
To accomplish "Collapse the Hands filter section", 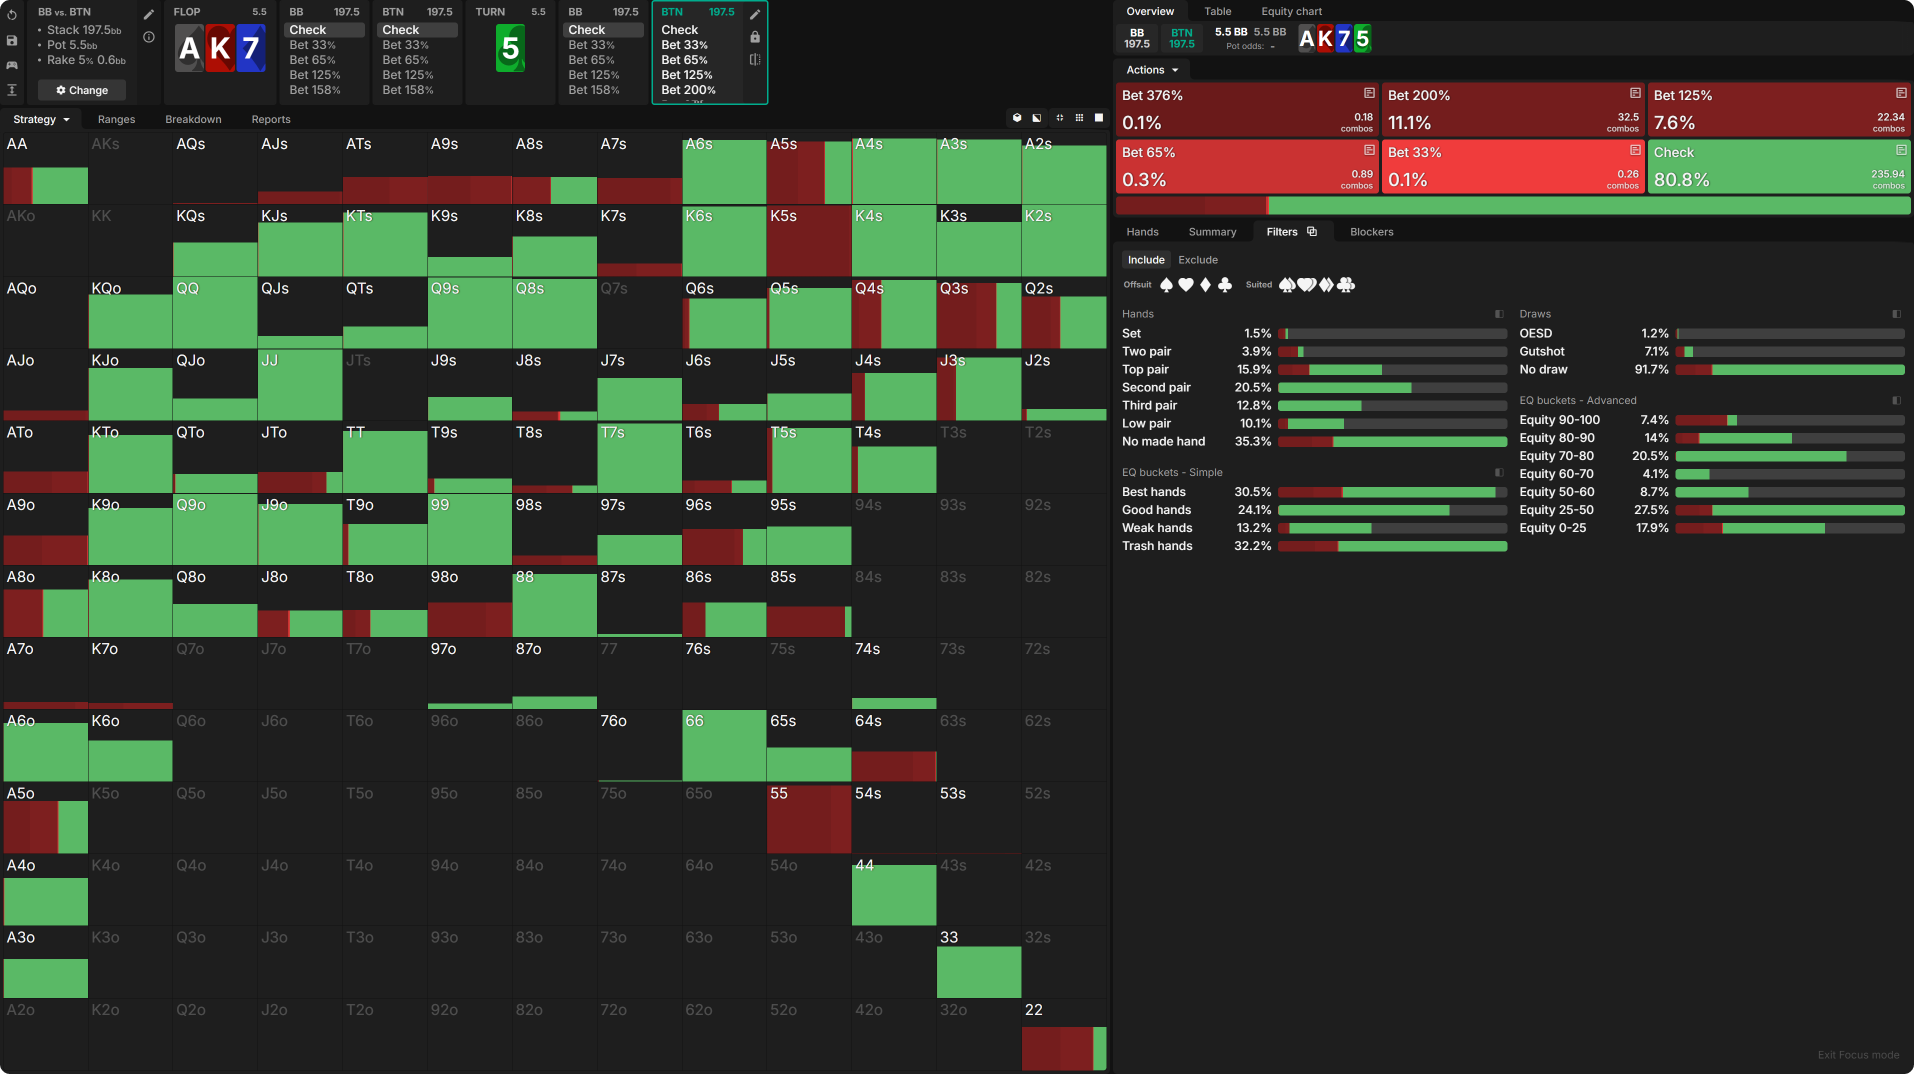I will (x=1499, y=314).
